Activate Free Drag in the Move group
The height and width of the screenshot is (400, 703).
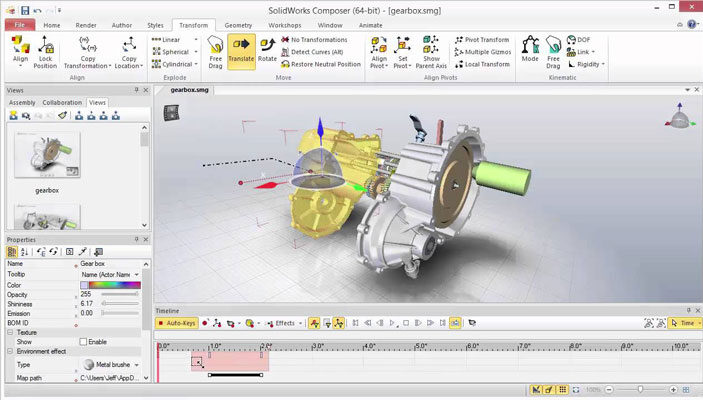215,52
